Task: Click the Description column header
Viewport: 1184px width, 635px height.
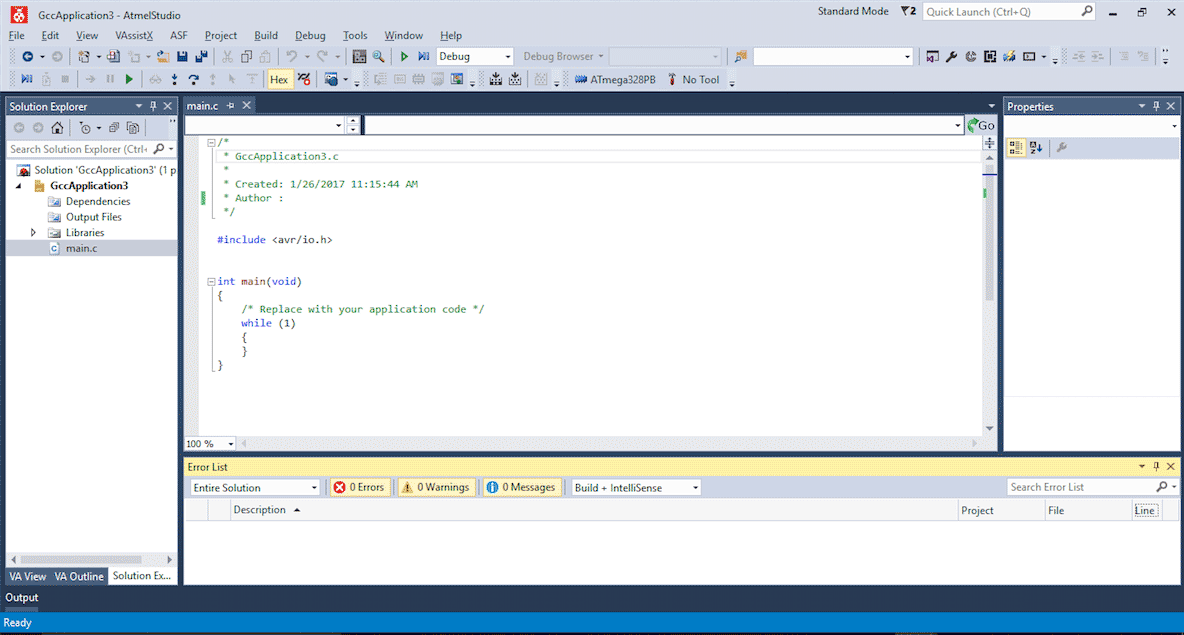Action: click(x=260, y=510)
